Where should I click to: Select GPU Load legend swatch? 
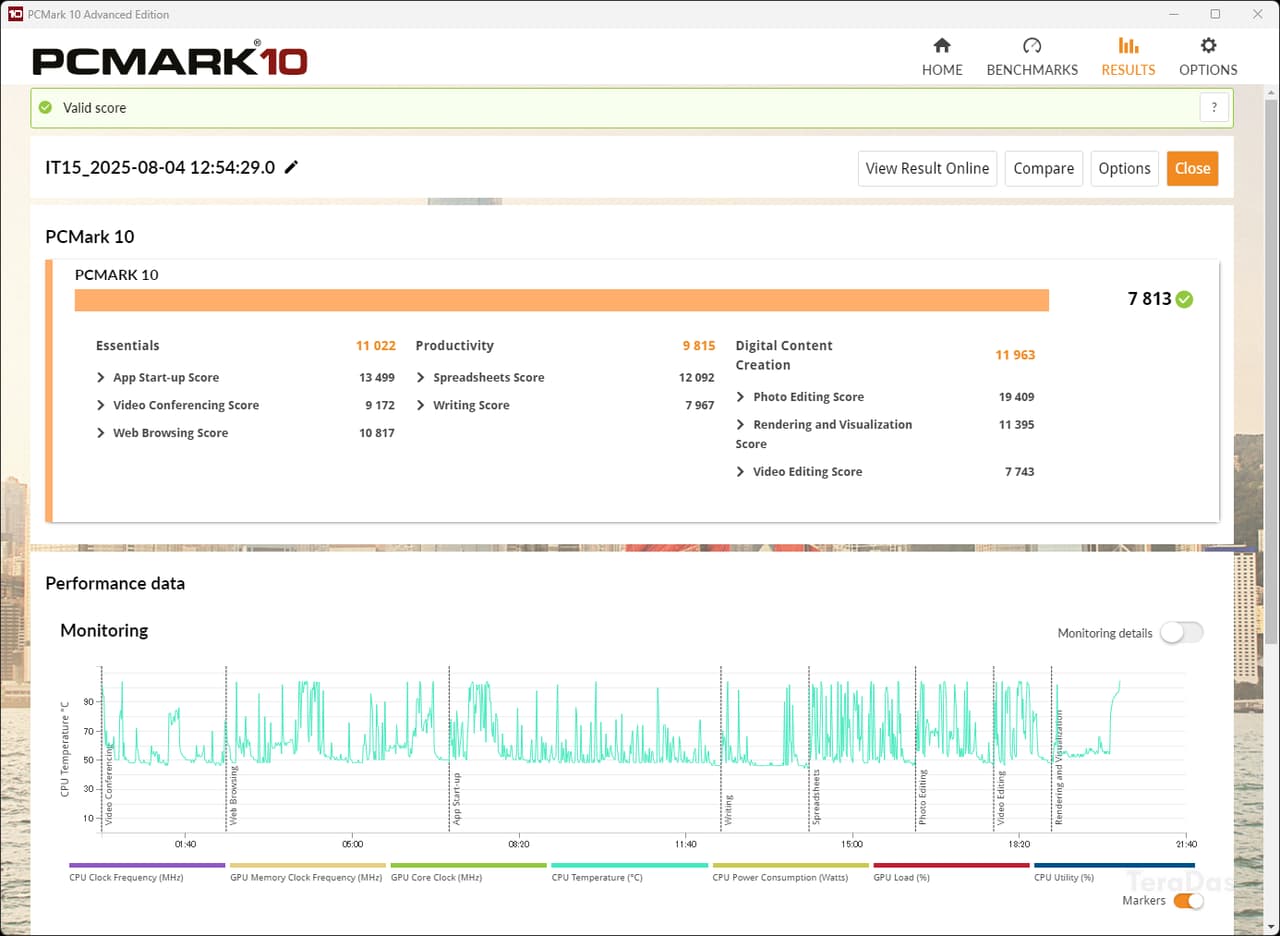(951, 865)
